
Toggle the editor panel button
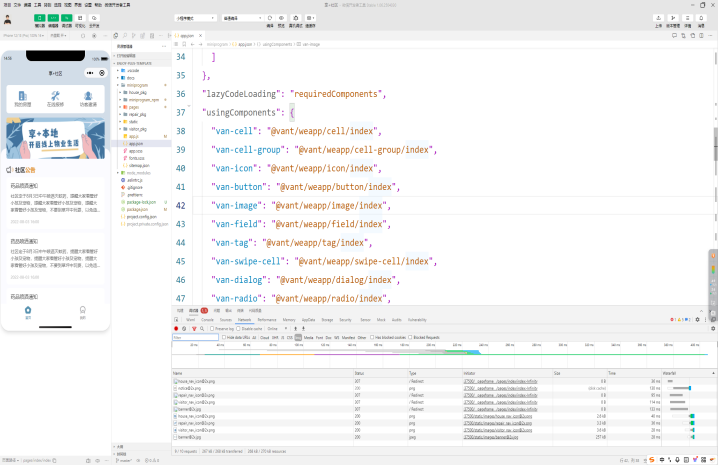(53, 18)
